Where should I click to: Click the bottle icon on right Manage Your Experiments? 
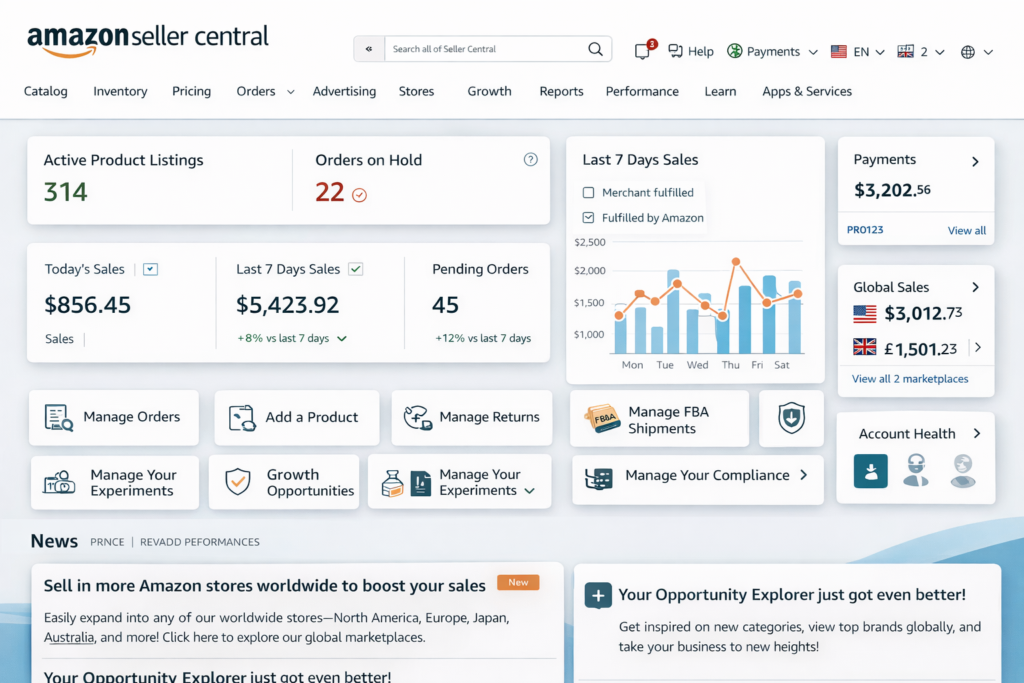(392, 484)
